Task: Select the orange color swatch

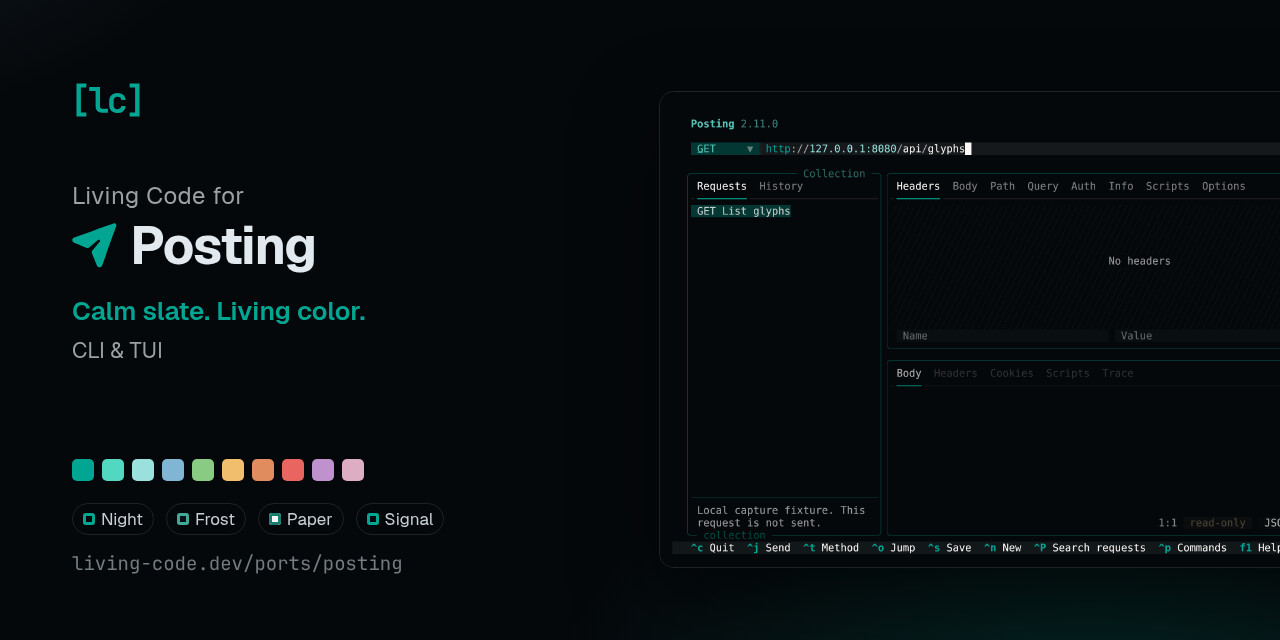Action: point(263,470)
